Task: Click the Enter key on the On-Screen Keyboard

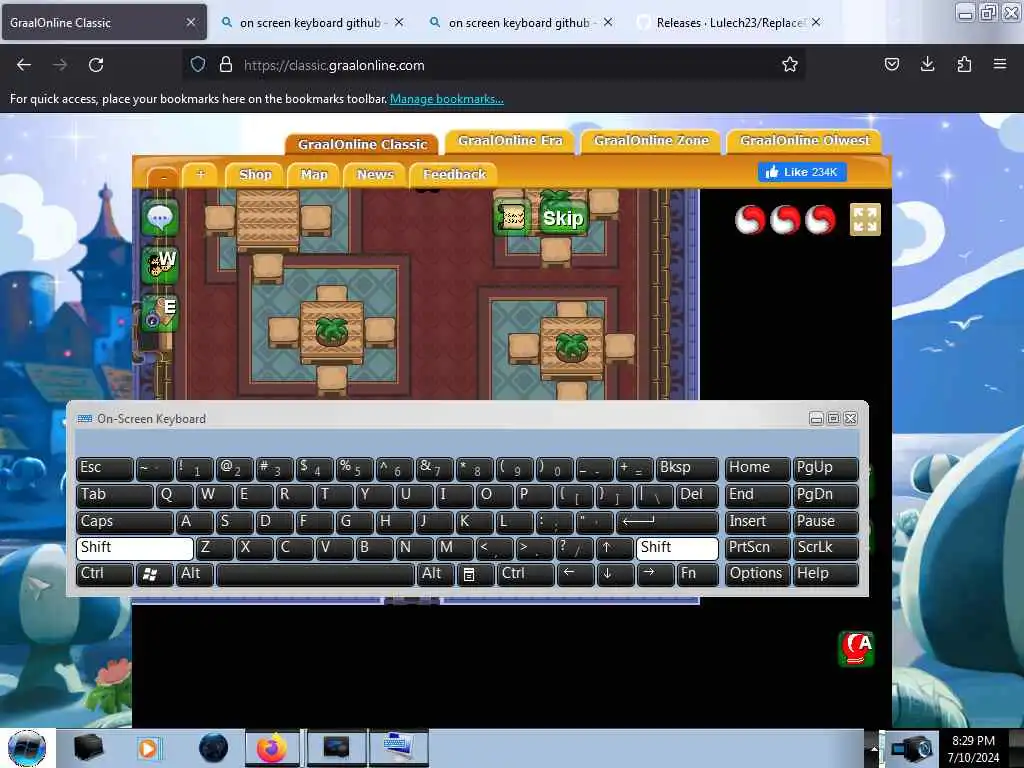Action: point(667,522)
